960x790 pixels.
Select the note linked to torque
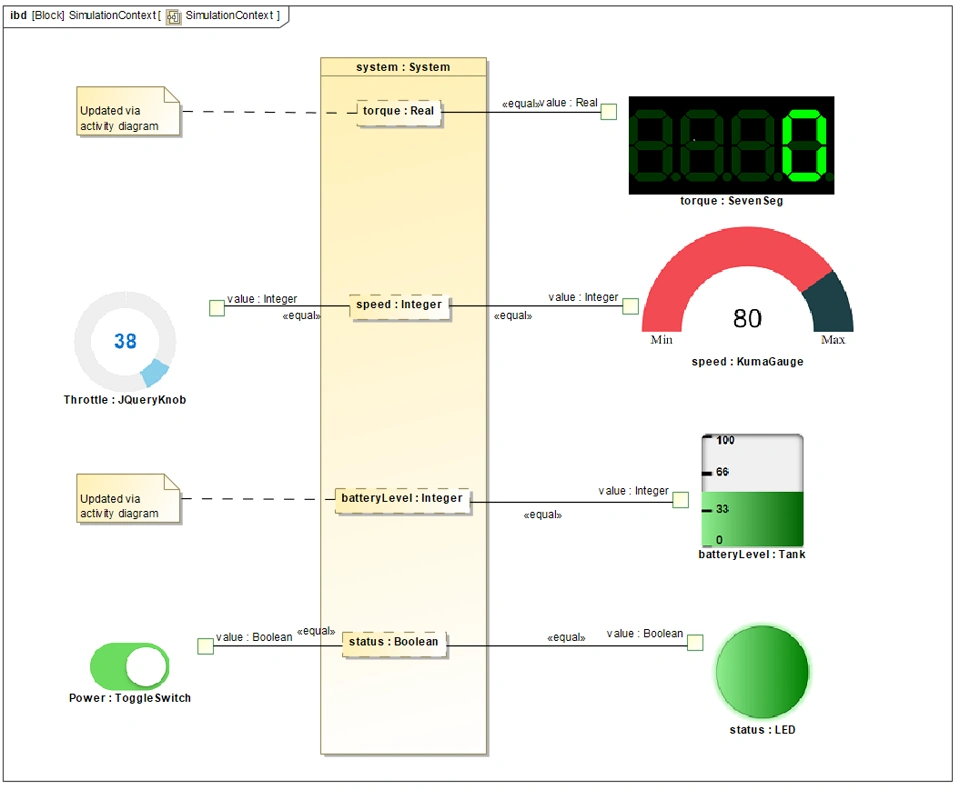click(x=129, y=111)
